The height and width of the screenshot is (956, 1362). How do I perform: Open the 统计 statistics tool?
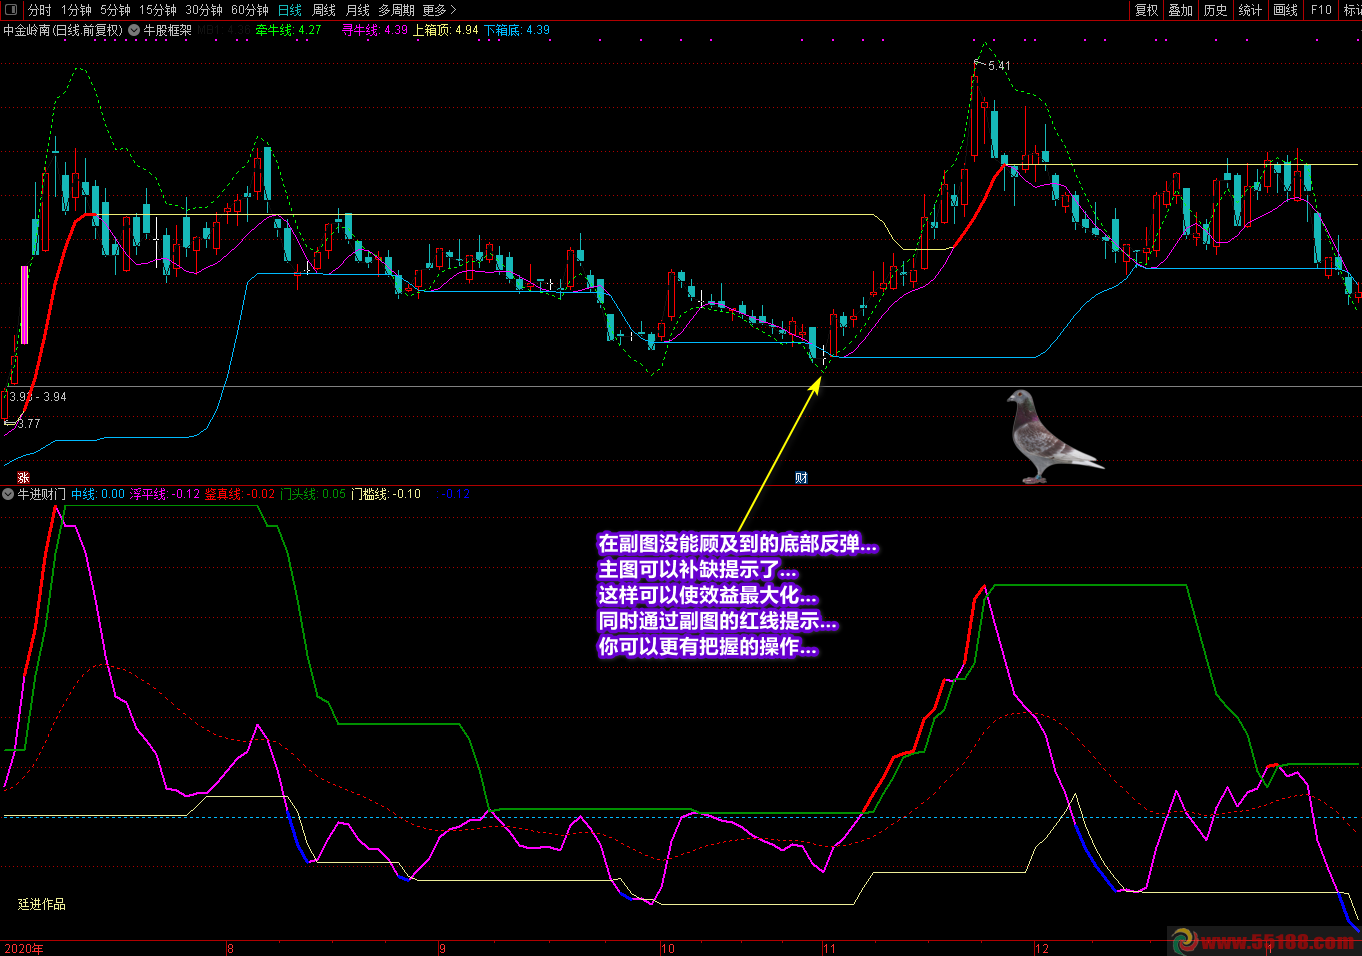click(1250, 10)
